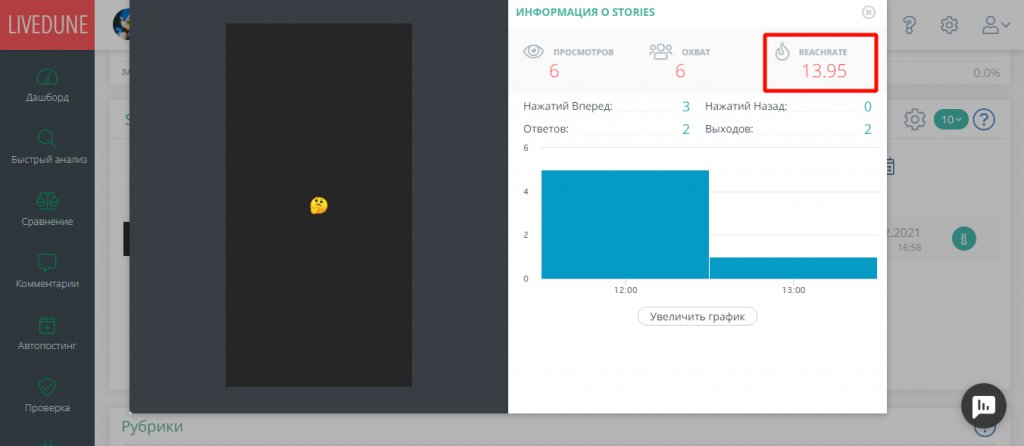Click the LIVEDUNE logo
Viewport: 1024px width, 446px height.
click(x=47, y=25)
